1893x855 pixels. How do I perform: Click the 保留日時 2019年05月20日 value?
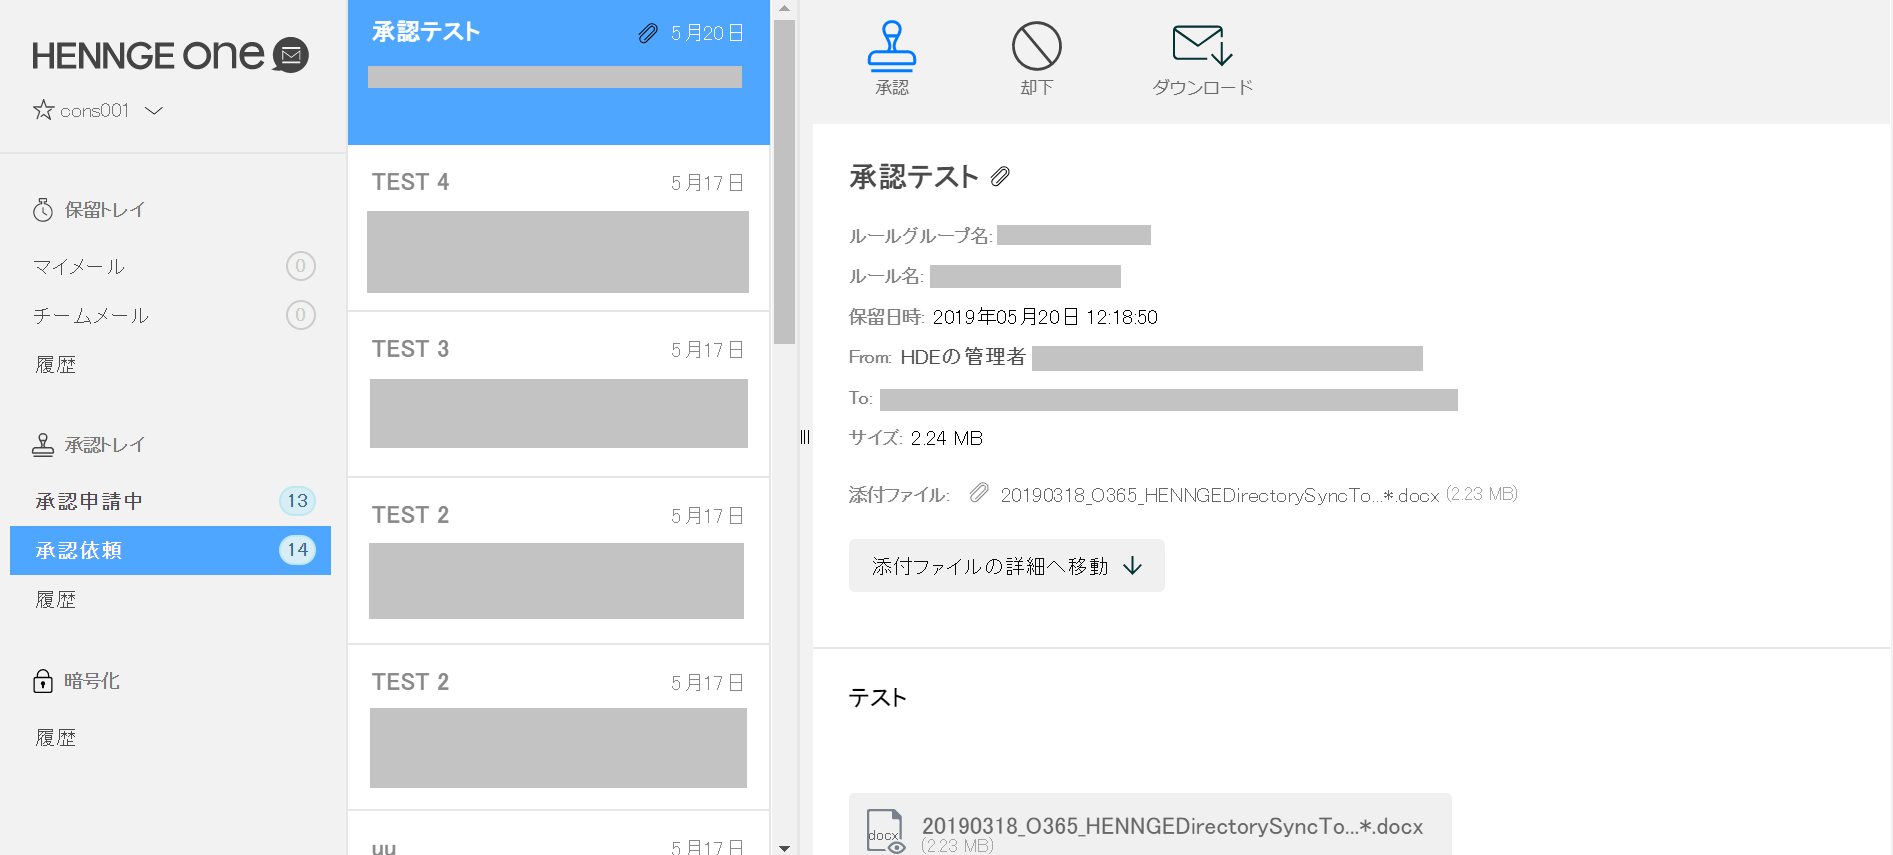[x=1045, y=317]
